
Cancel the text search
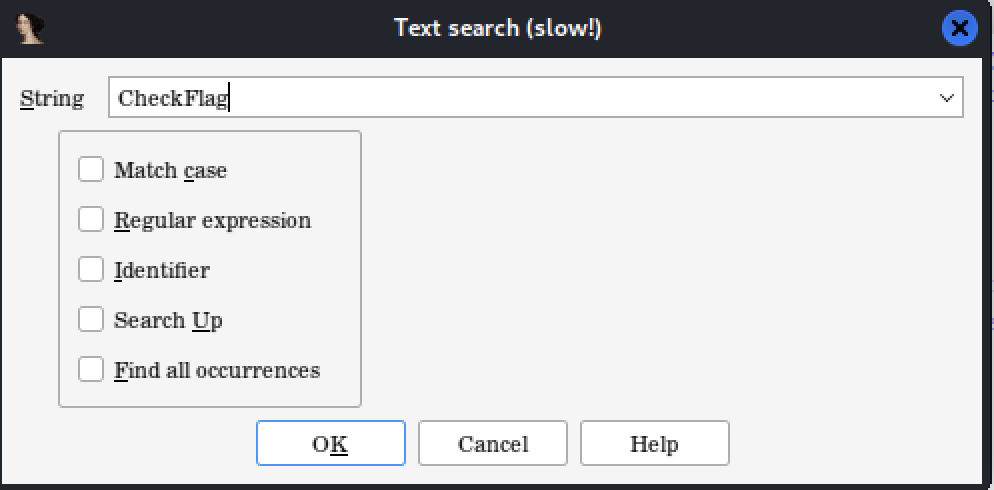point(493,444)
